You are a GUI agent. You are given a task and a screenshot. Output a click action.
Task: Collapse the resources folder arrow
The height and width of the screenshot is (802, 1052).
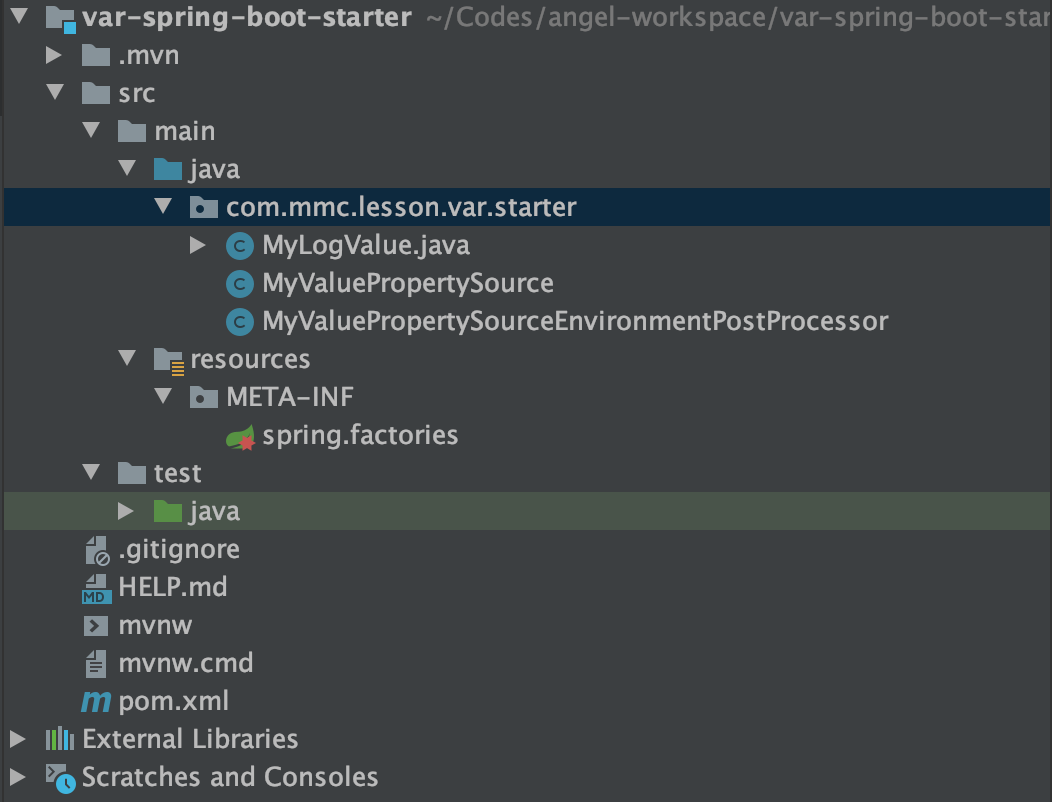[127, 358]
